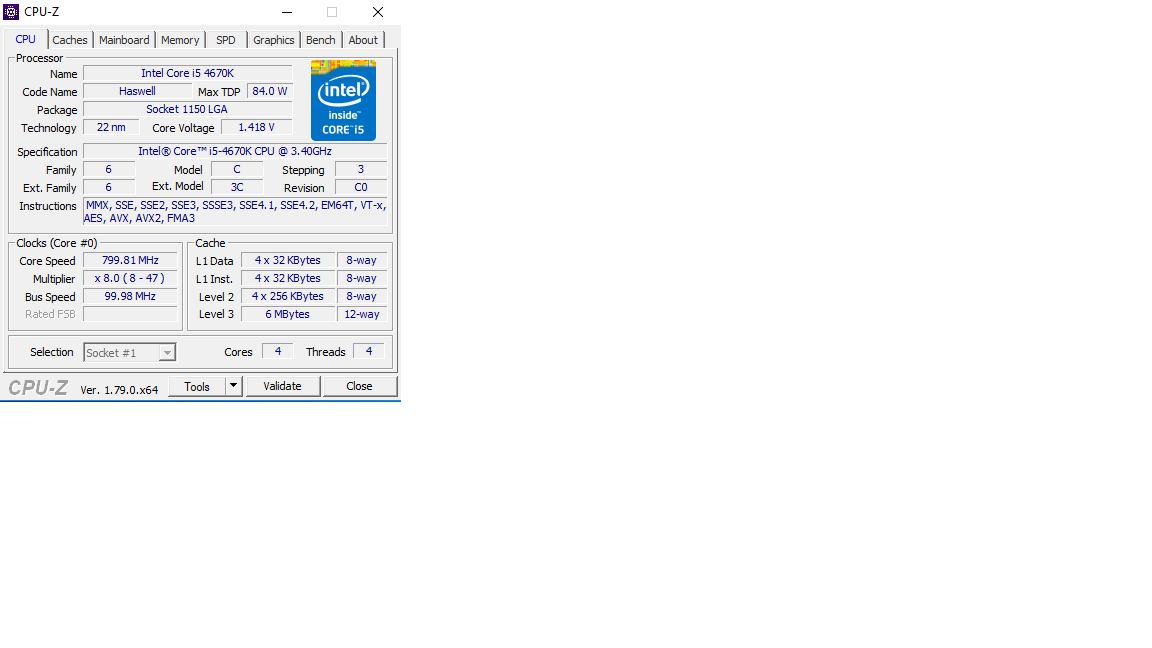The width and height of the screenshot is (1152, 648).
Task: Switch to the Bench tab
Action: click(320, 40)
